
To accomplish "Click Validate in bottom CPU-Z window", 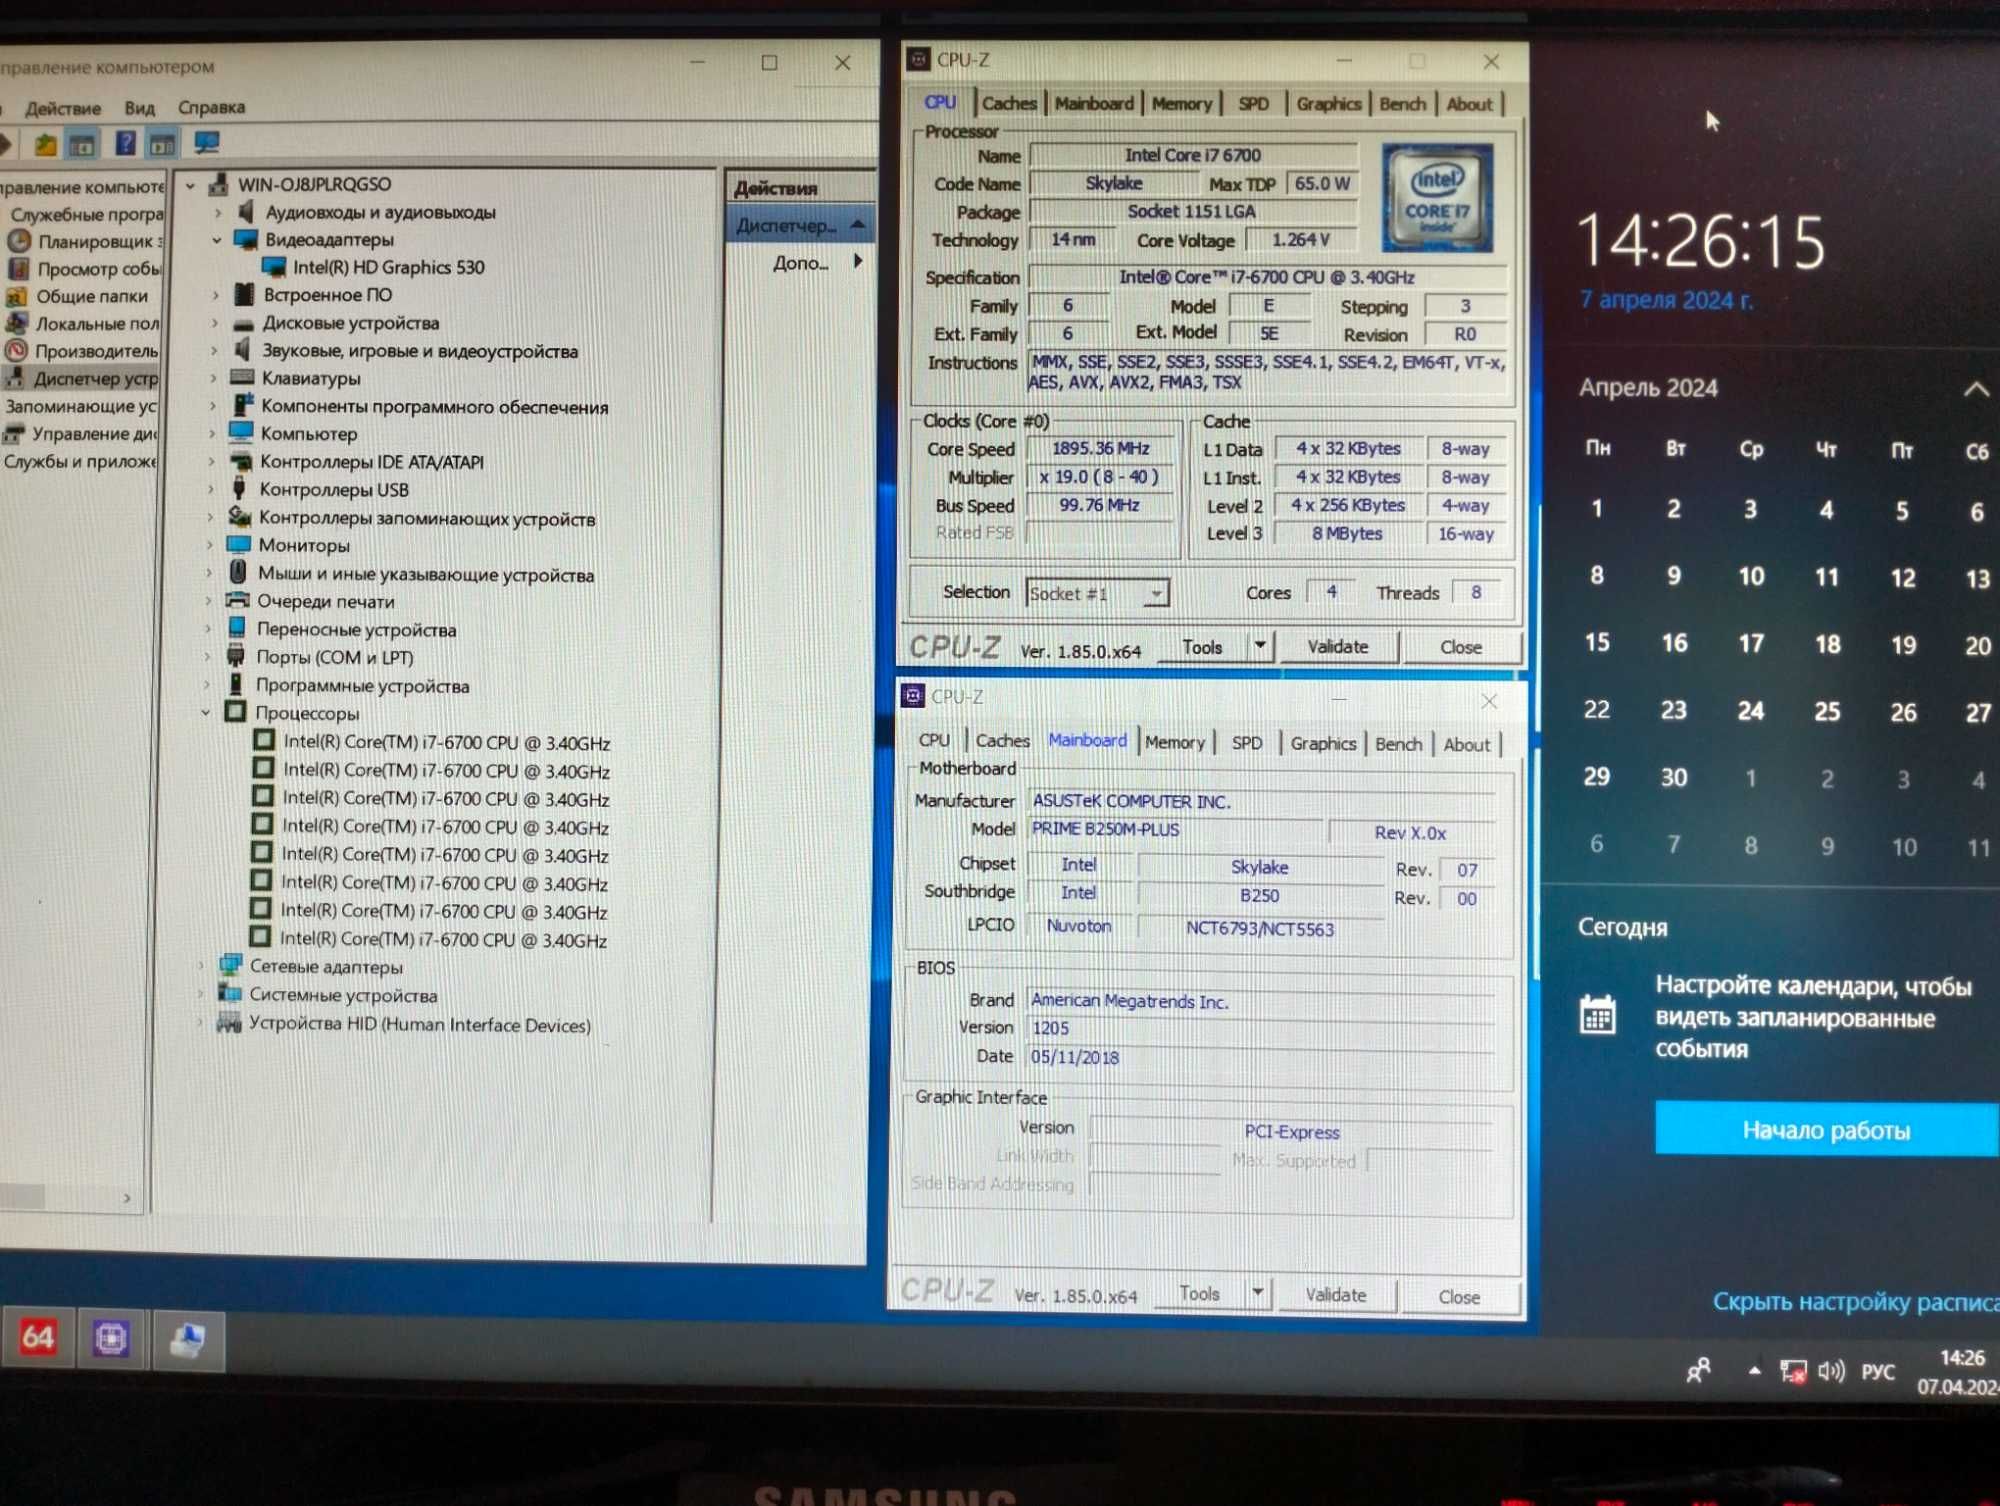I will point(1335,1295).
